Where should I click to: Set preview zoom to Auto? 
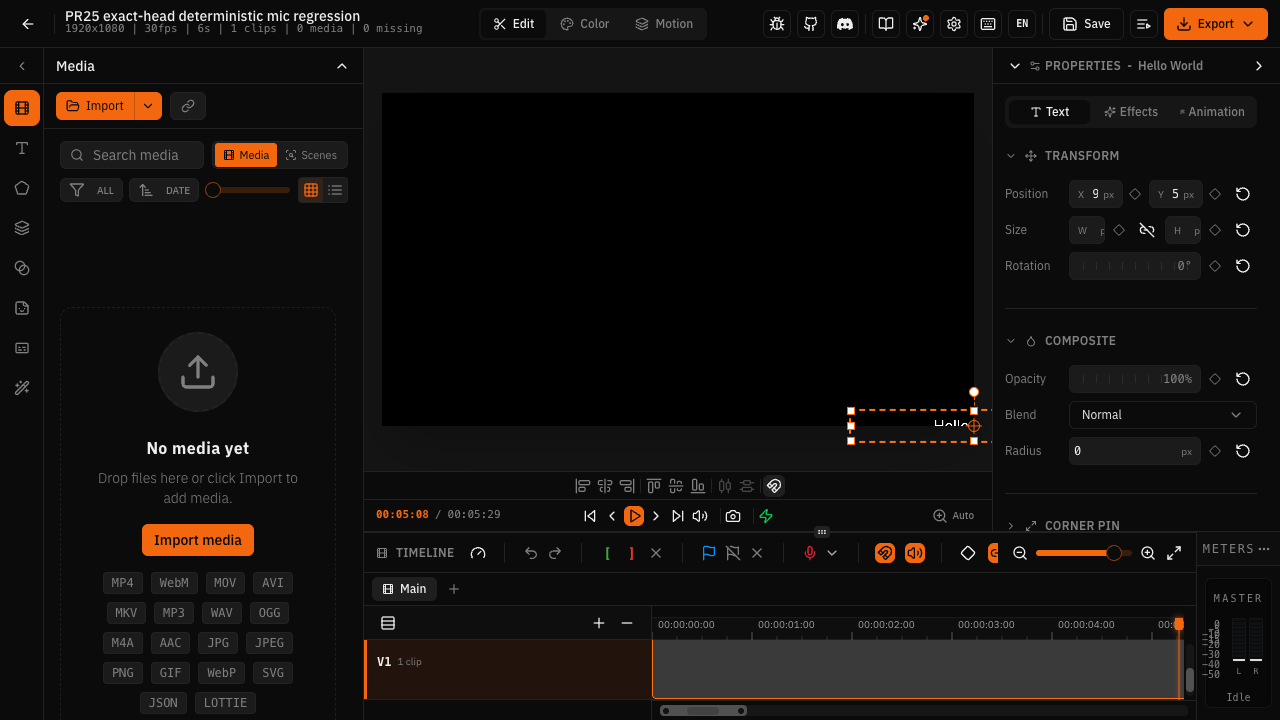coord(953,516)
